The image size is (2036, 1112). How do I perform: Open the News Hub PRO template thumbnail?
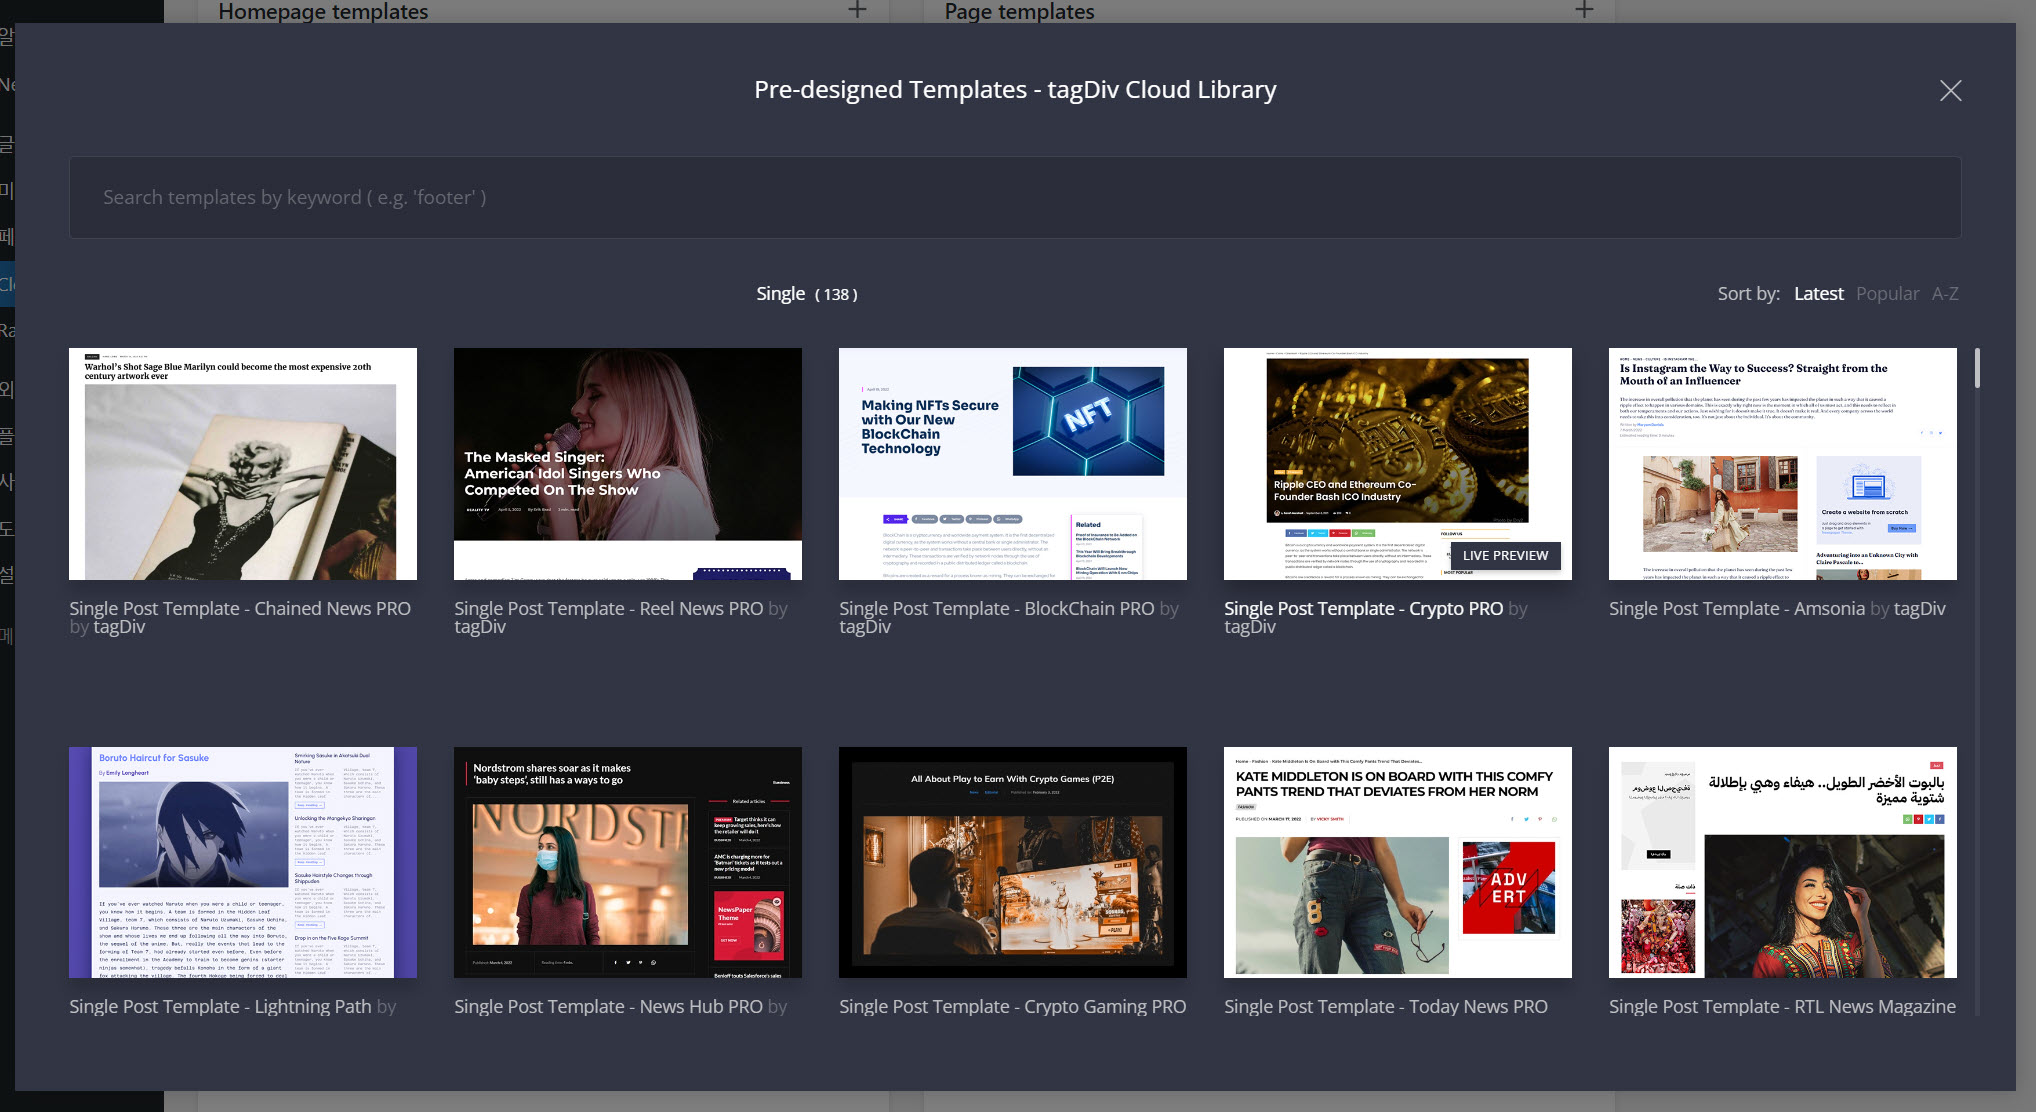(x=628, y=862)
